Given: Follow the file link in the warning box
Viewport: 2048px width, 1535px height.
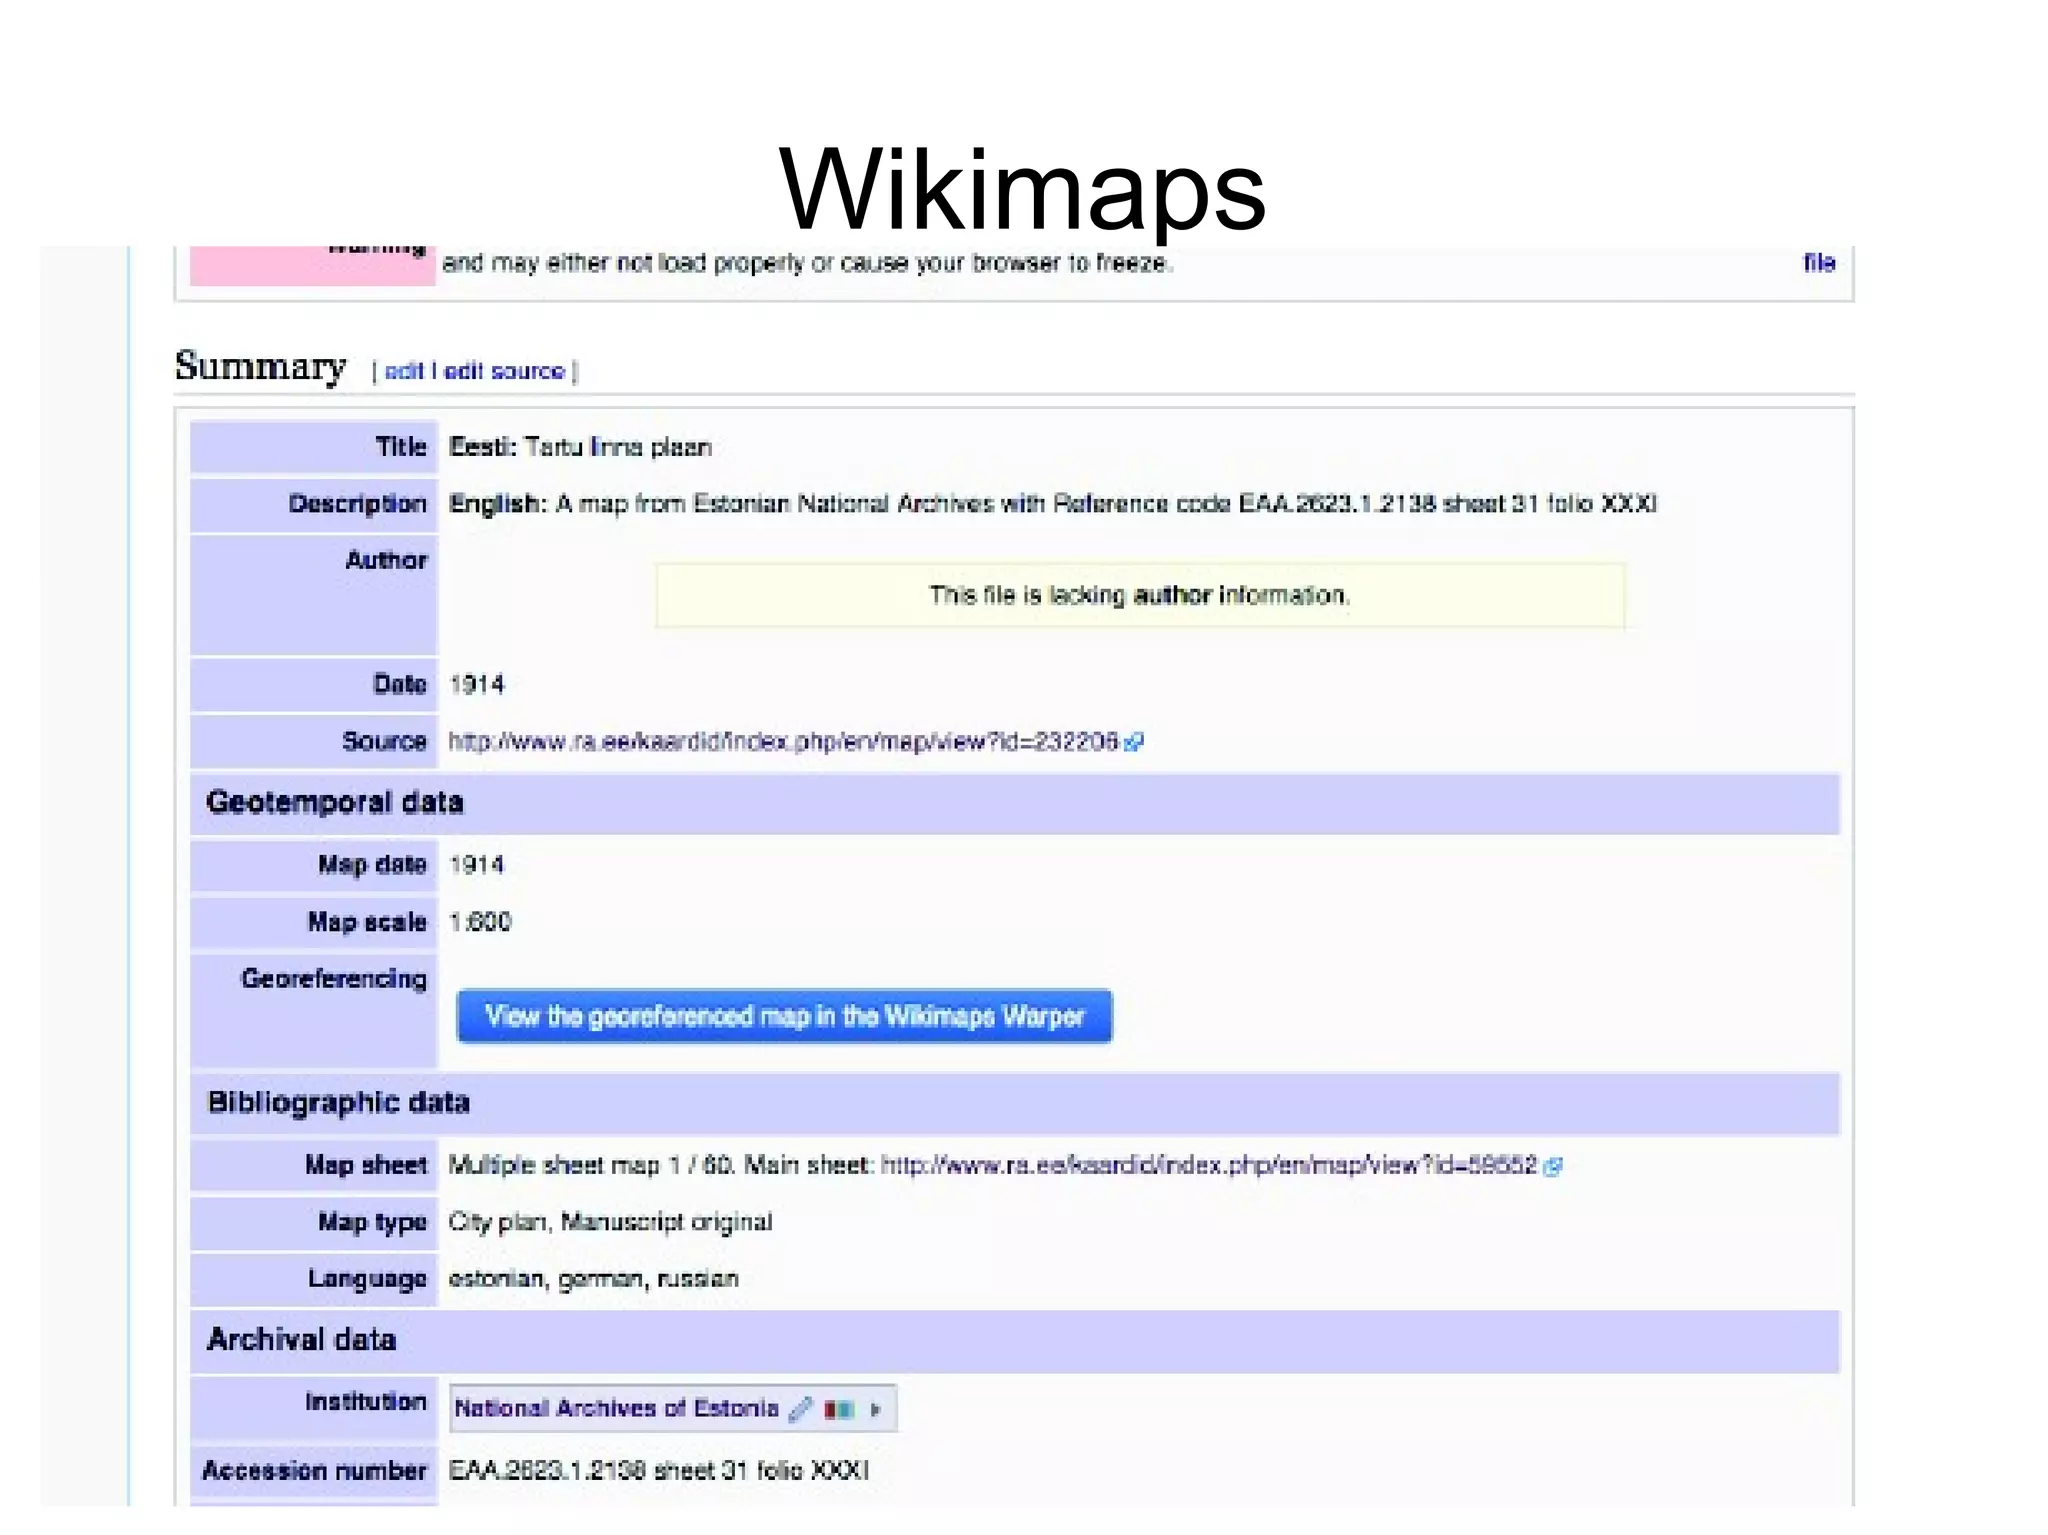Looking at the screenshot, I should click(1819, 263).
